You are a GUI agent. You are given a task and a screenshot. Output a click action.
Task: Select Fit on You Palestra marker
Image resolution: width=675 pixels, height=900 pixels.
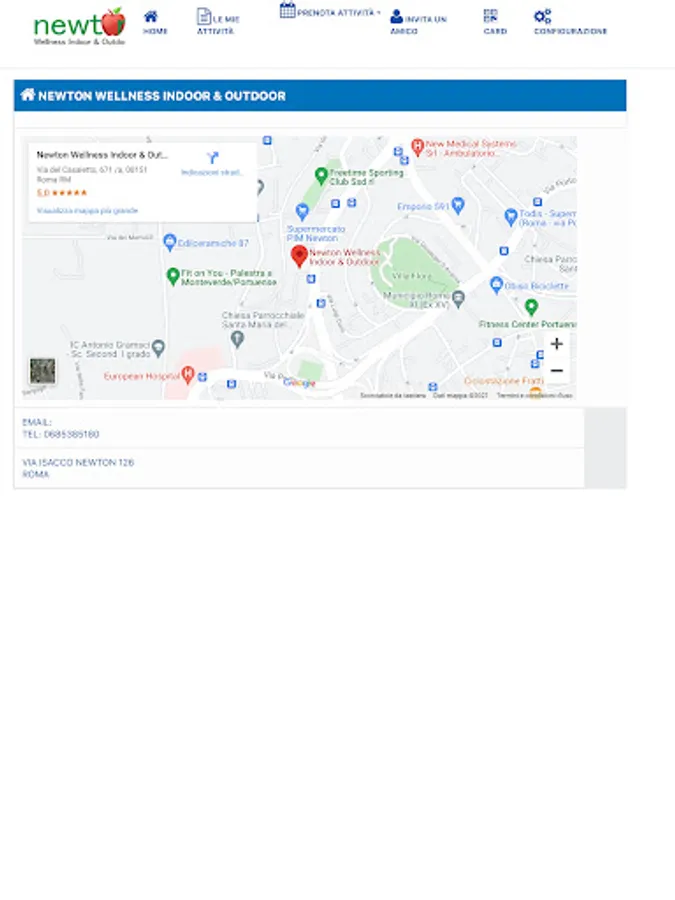click(173, 276)
